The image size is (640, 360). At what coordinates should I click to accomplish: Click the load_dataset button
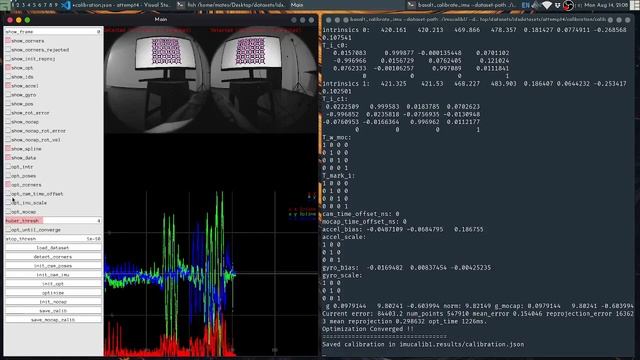[x=53, y=248]
